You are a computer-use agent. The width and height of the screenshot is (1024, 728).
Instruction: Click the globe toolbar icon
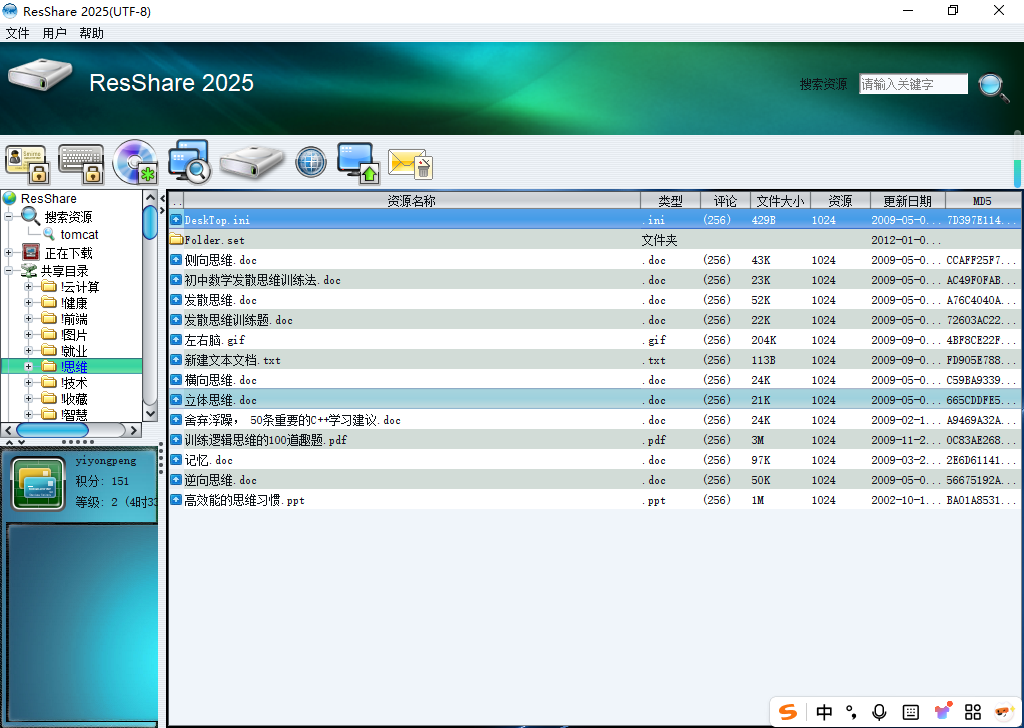pos(310,161)
